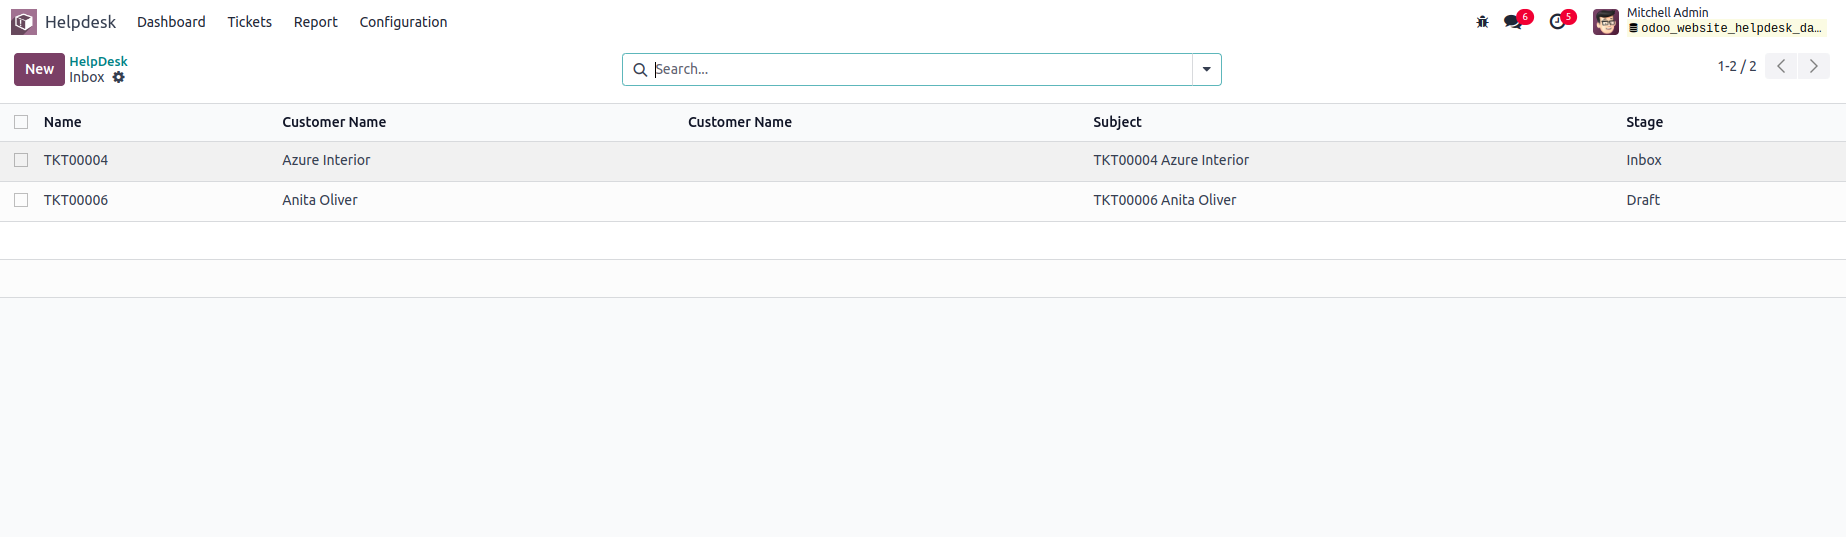1846x537 pixels.
Task: Click the HelpDesk breadcrumb link
Action: [98, 61]
